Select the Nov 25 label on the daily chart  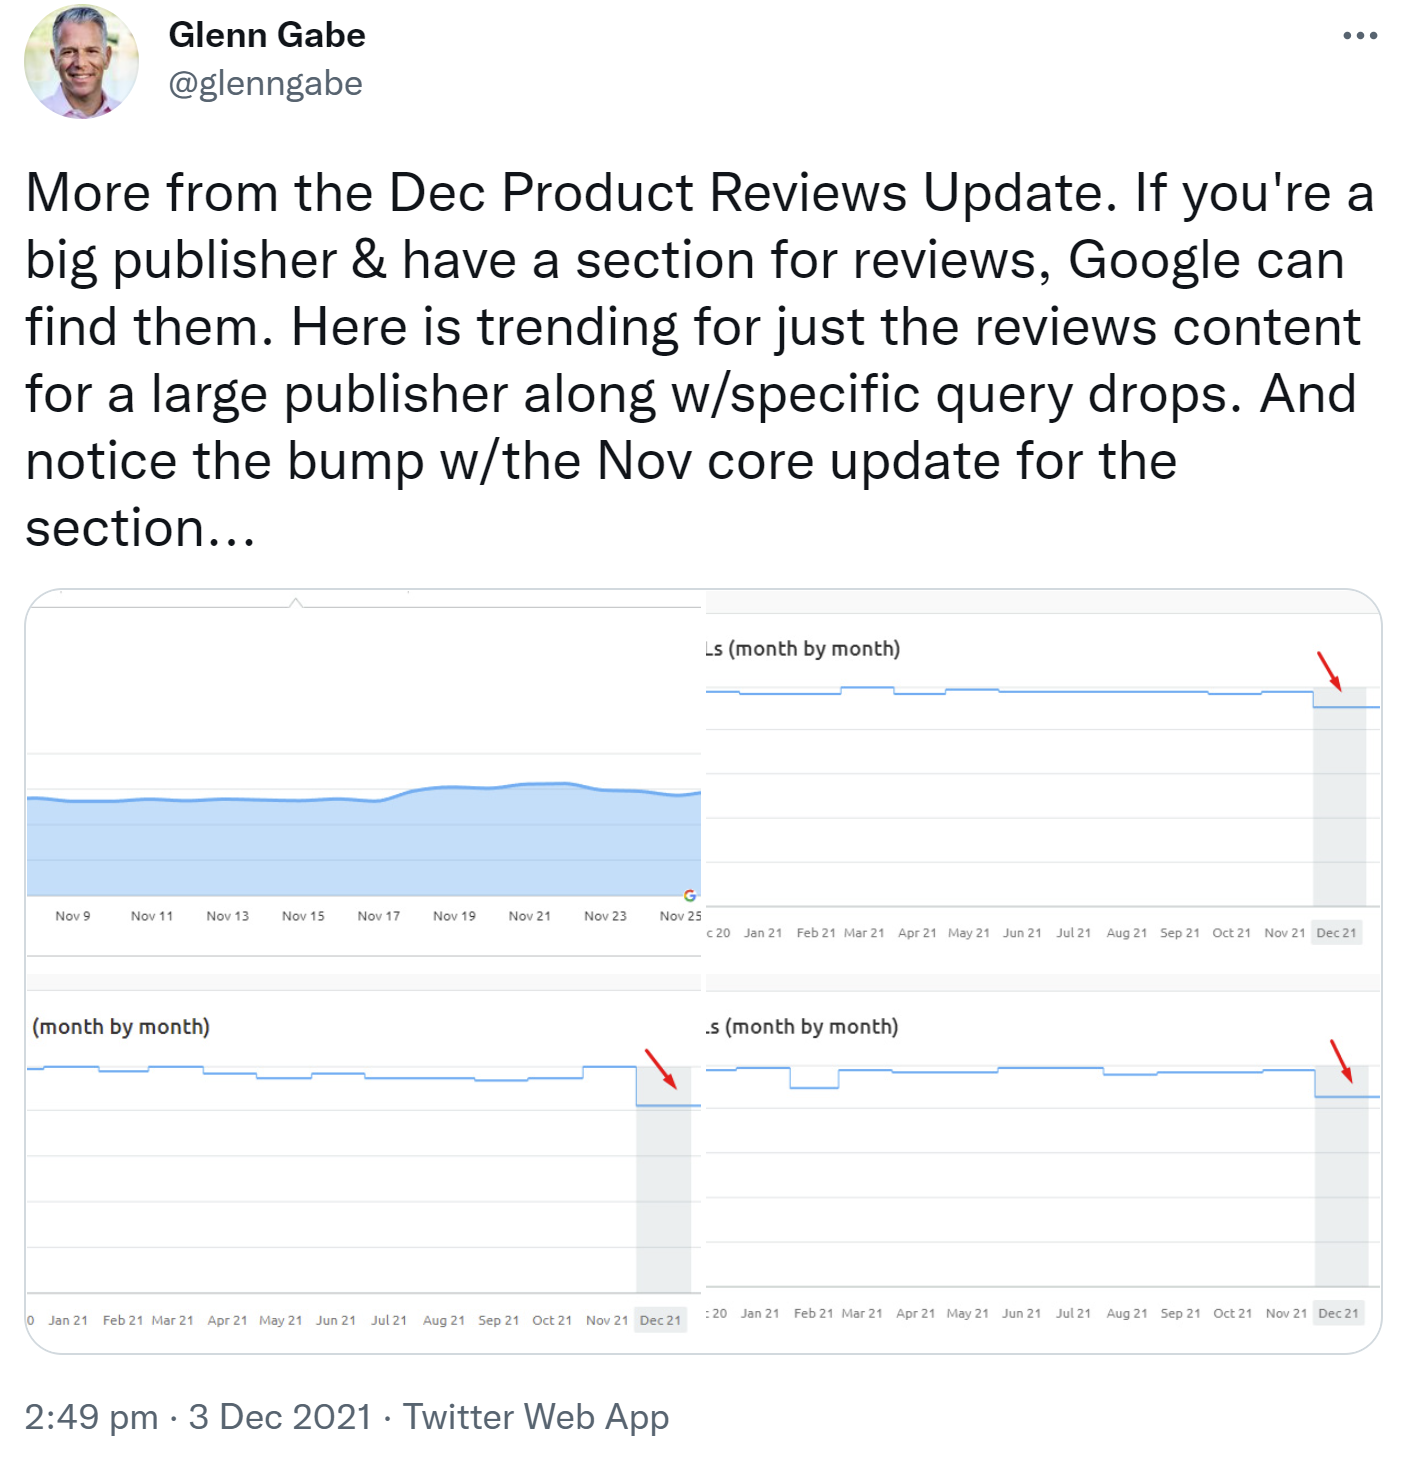pyautogui.click(x=678, y=915)
